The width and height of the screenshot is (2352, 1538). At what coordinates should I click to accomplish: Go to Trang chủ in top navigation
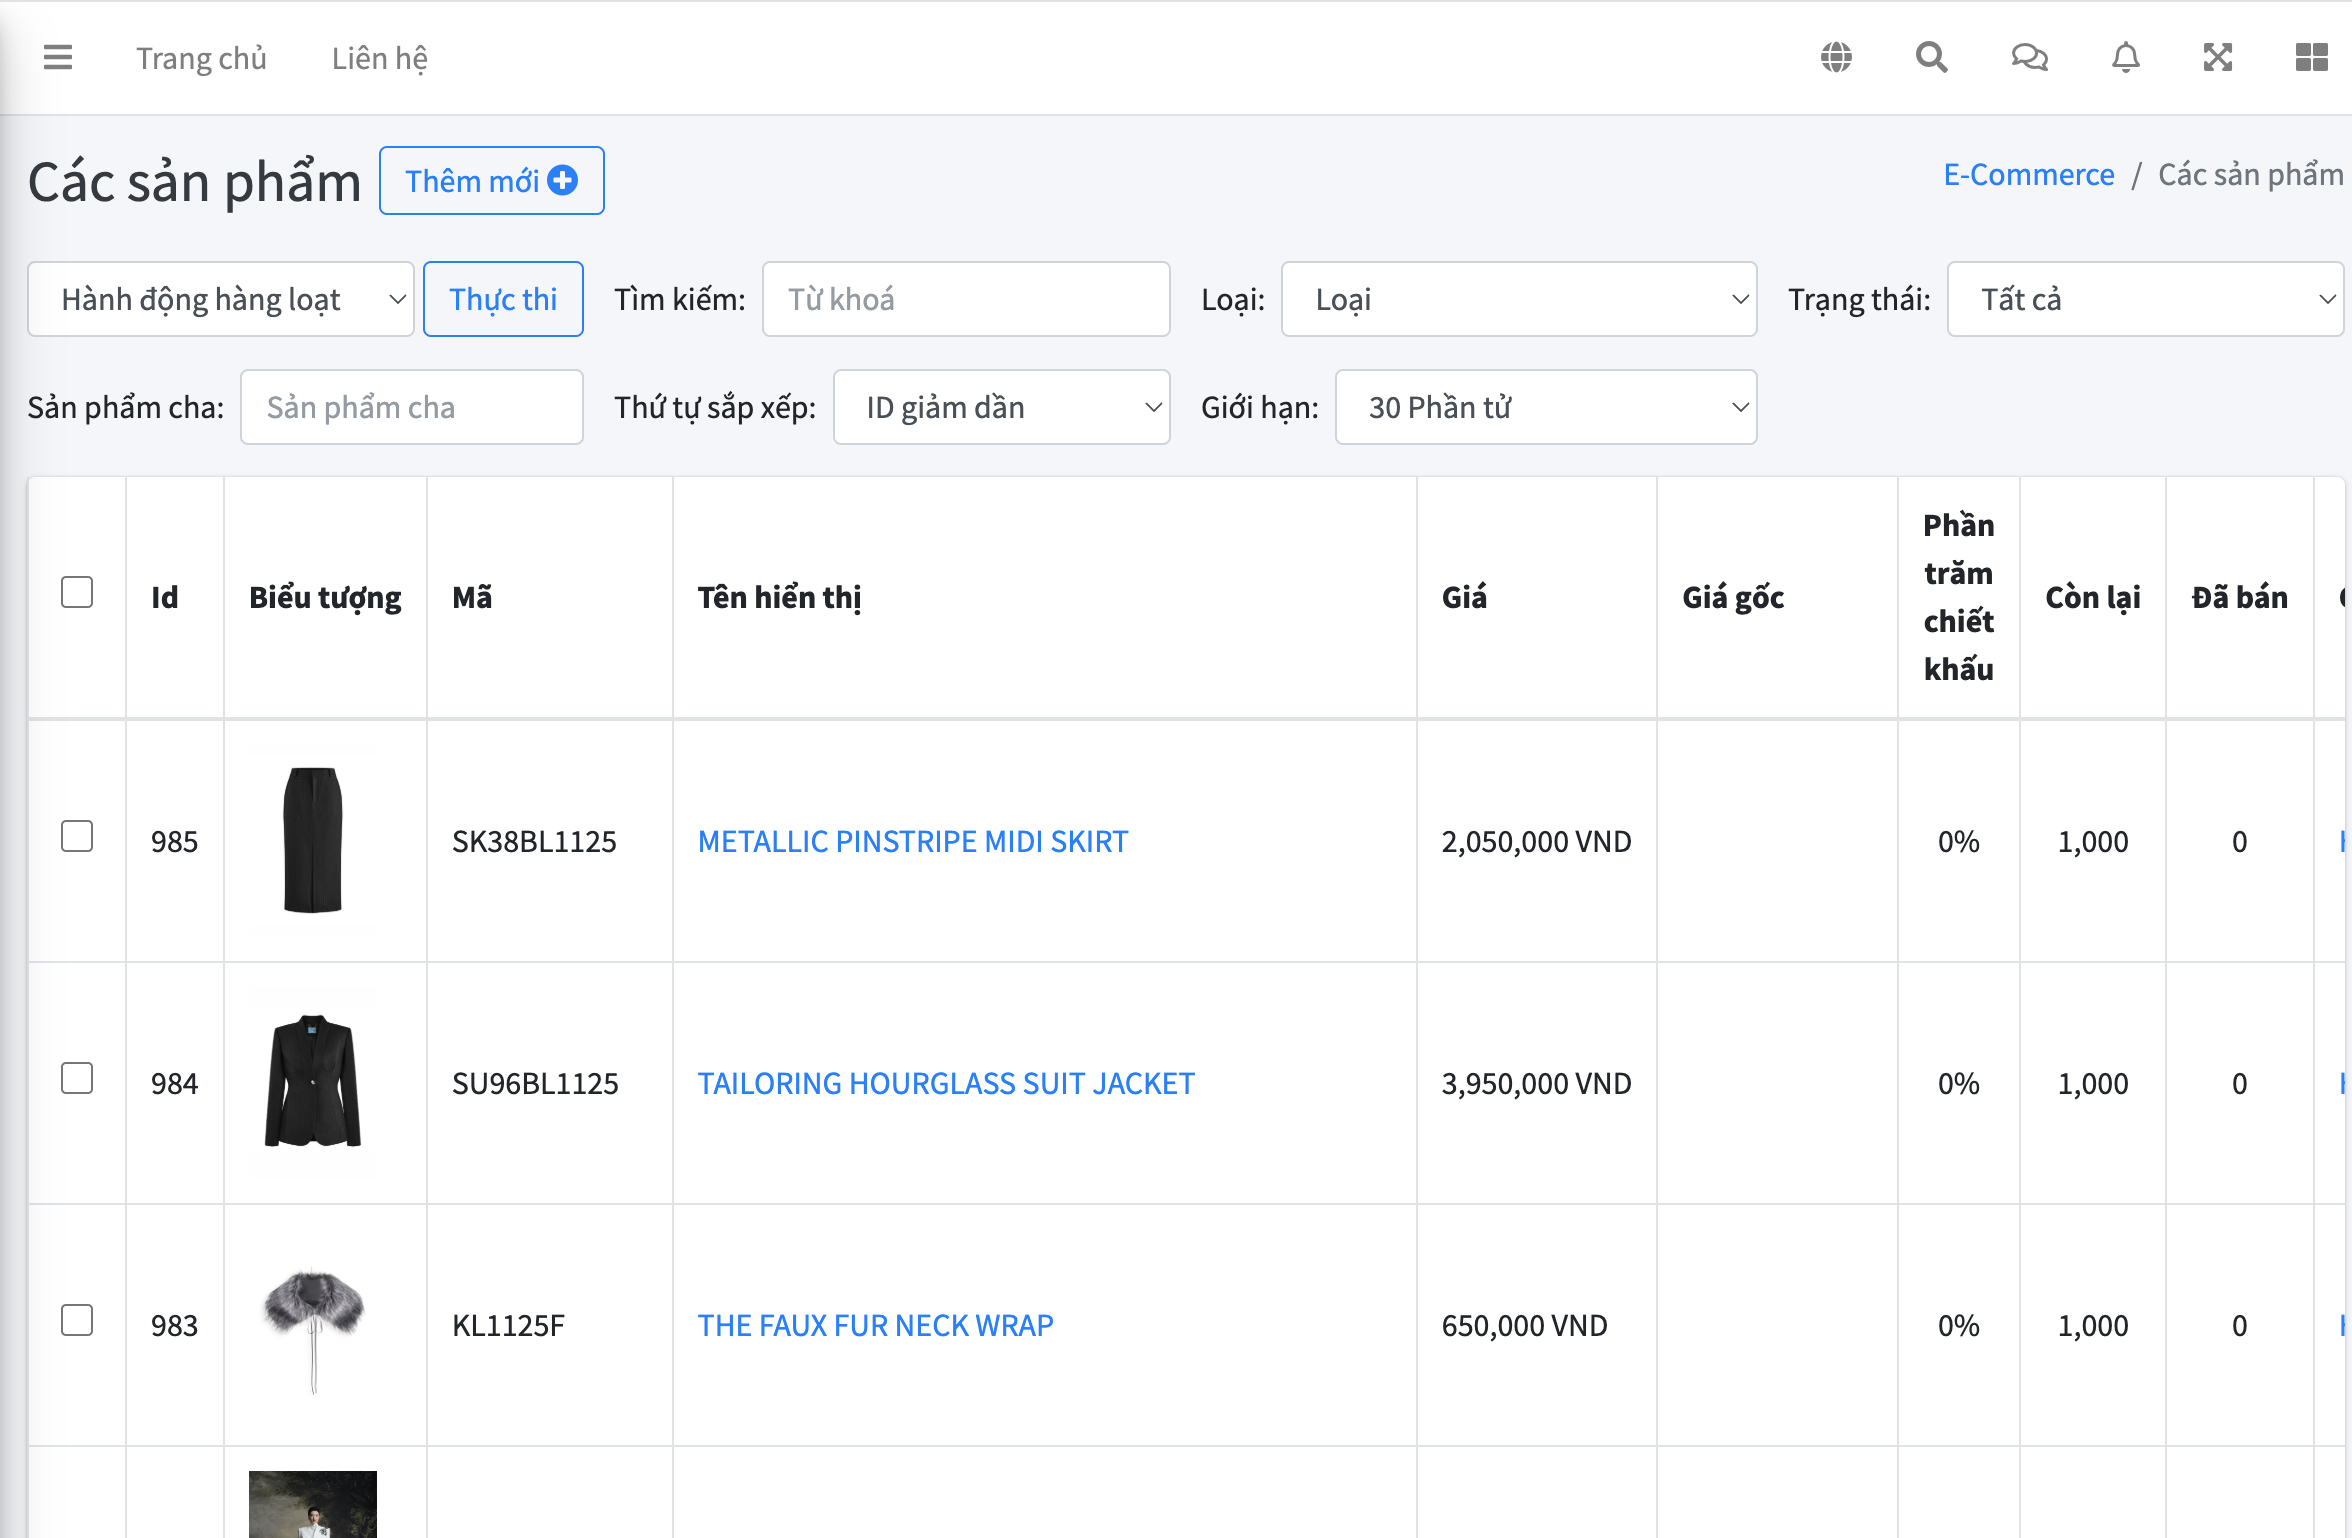201,58
